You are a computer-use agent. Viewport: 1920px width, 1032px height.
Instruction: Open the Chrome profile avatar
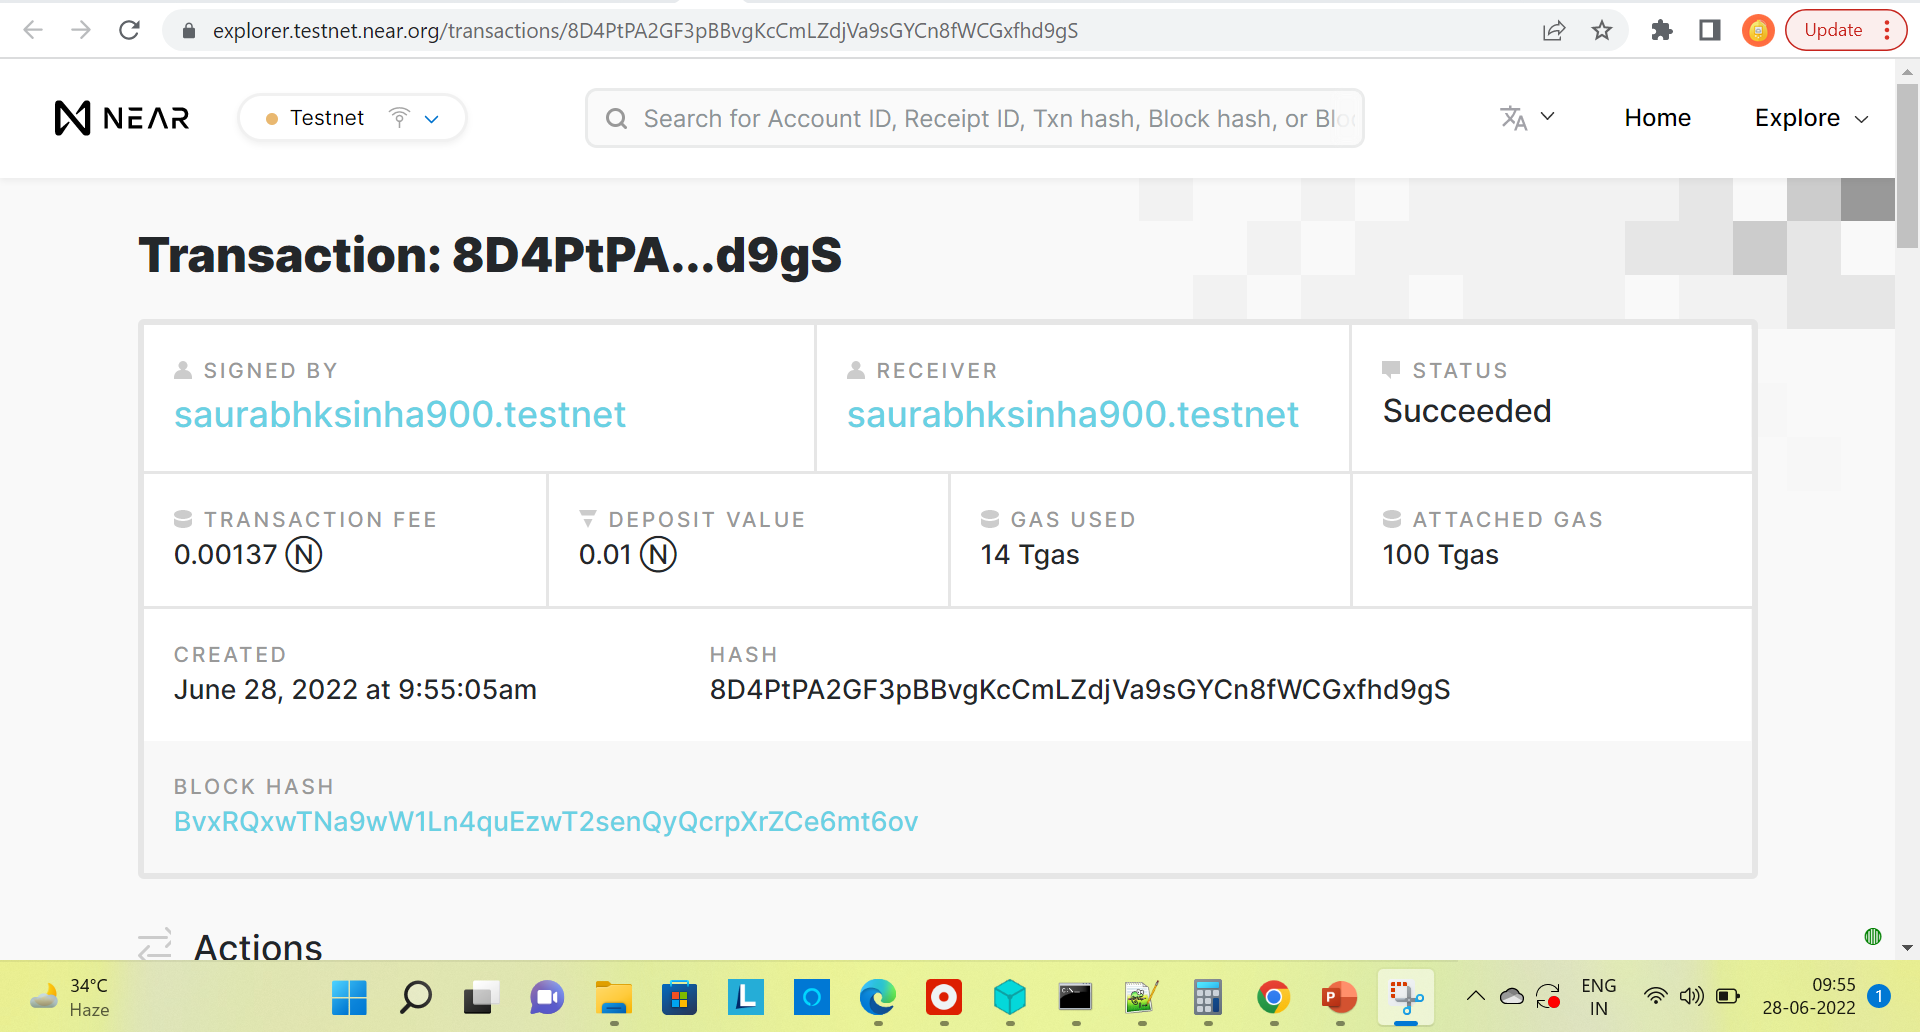pos(1758,31)
